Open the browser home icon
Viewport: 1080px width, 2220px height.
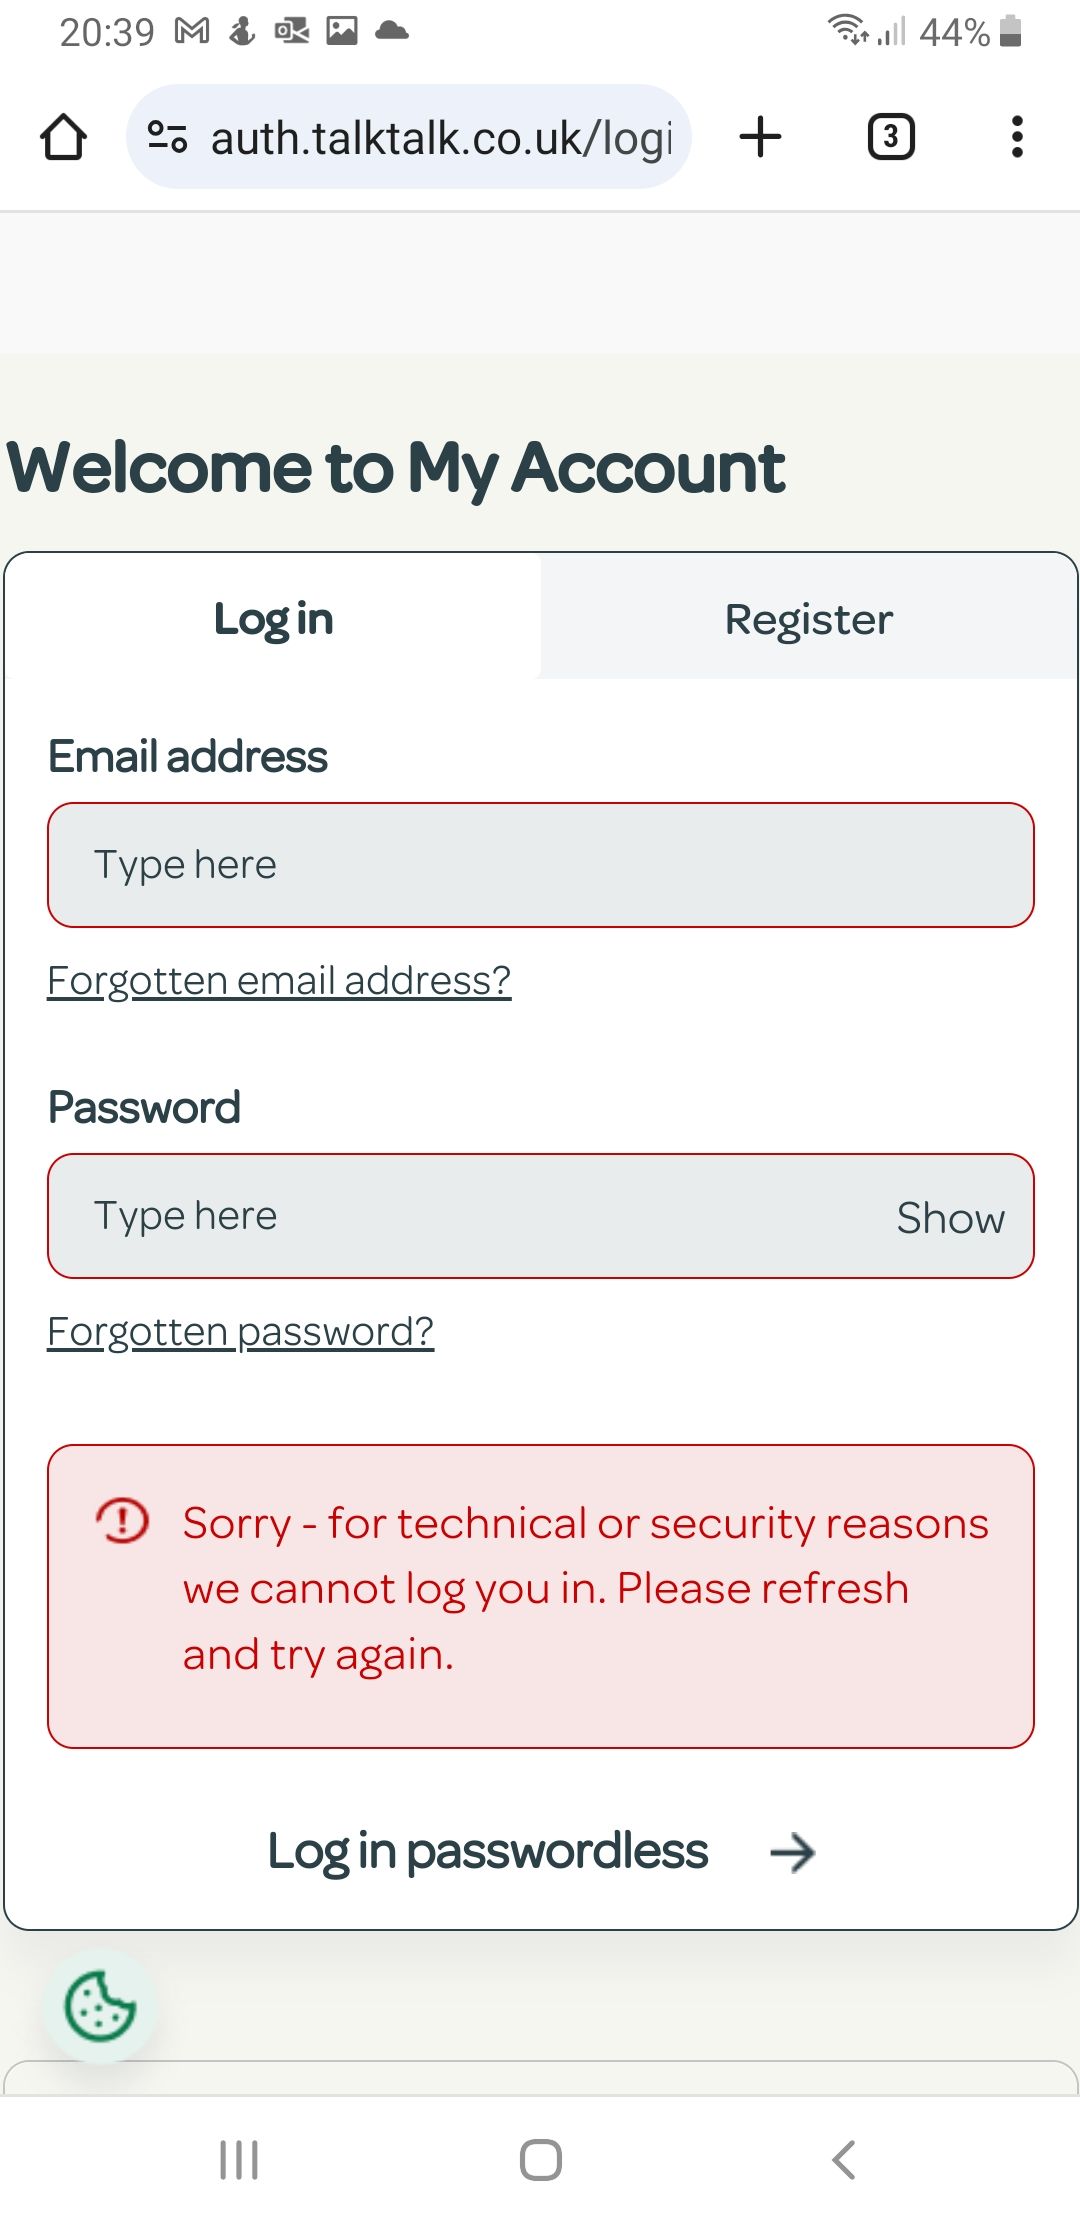click(x=64, y=137)
